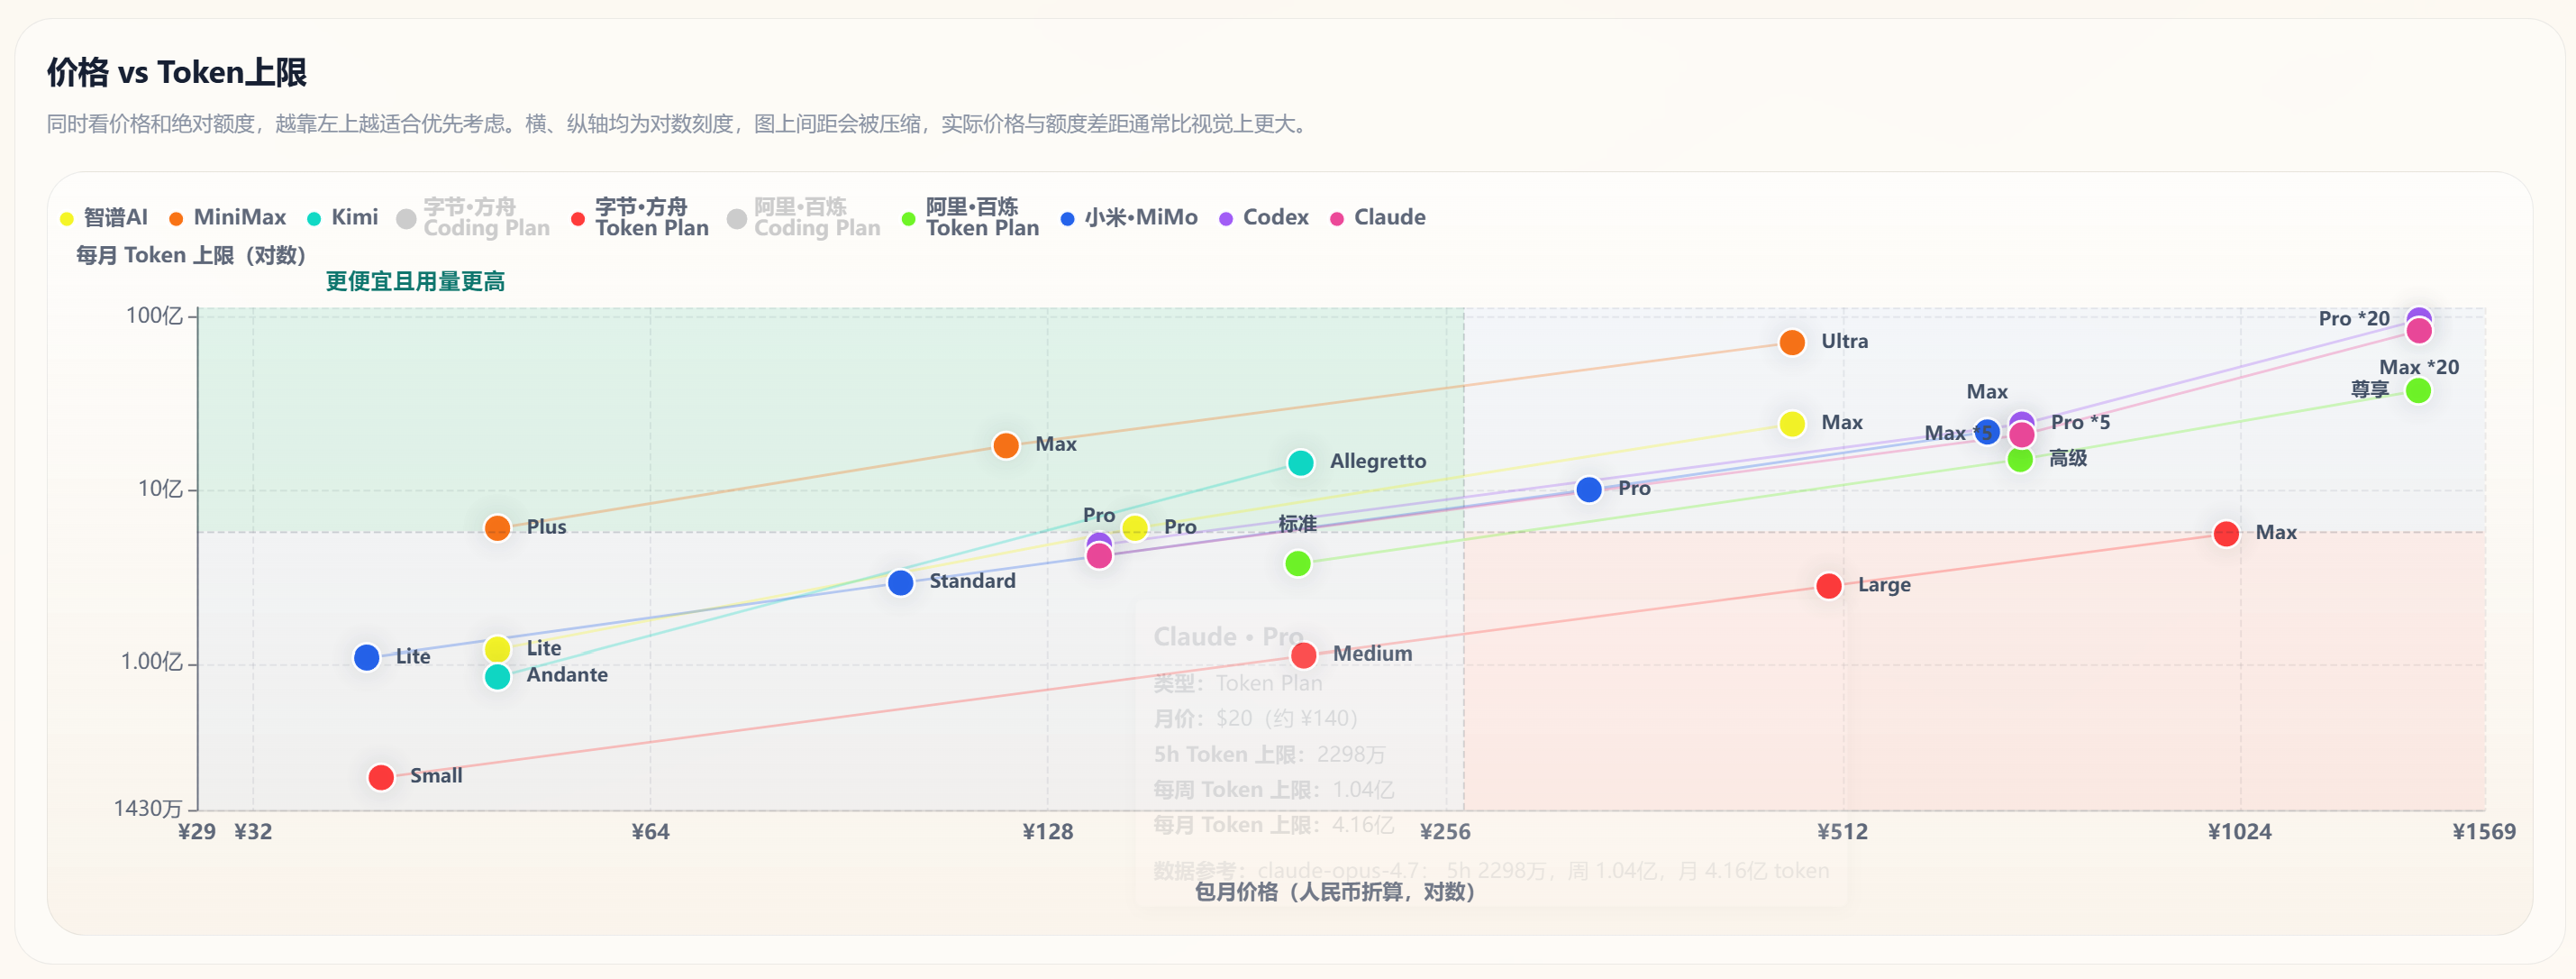Select the pink Claude Max *5 point

pyautogui.click(x=2021, y=435)
